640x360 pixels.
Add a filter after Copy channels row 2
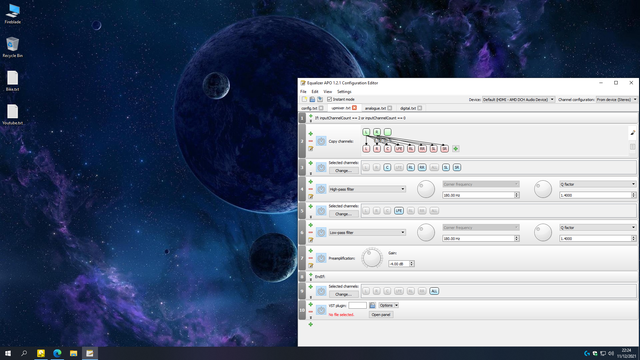311,134
